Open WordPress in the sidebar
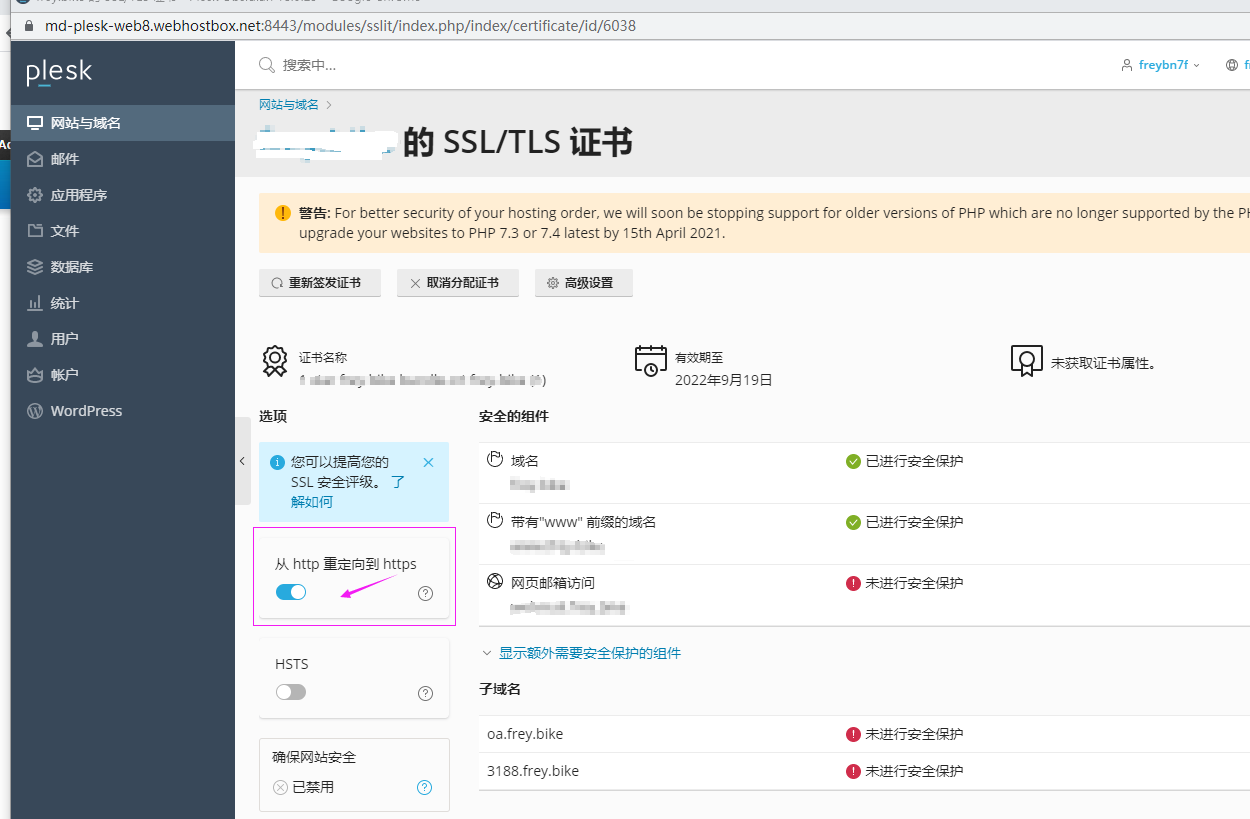Viewport: 1250px width, 819px height. (123, 411)
